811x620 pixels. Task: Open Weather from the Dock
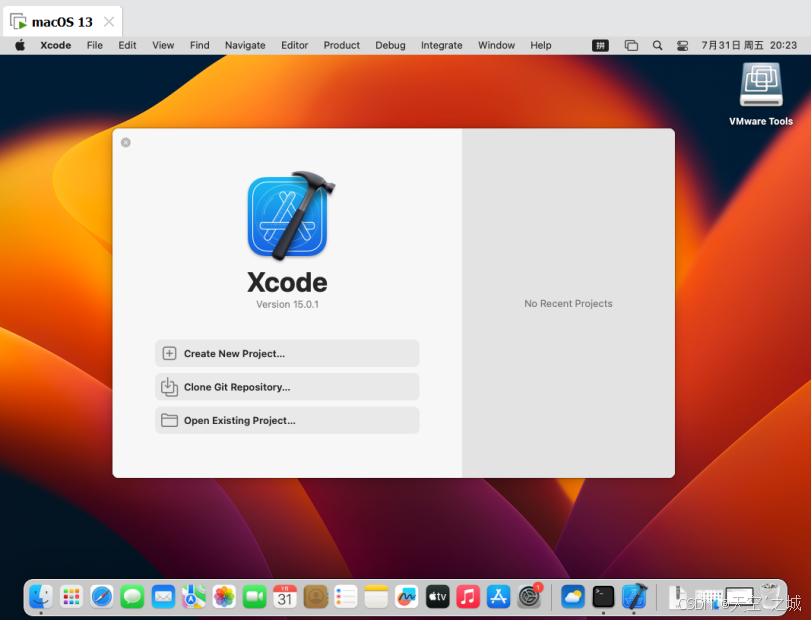(x=573, y=597)
